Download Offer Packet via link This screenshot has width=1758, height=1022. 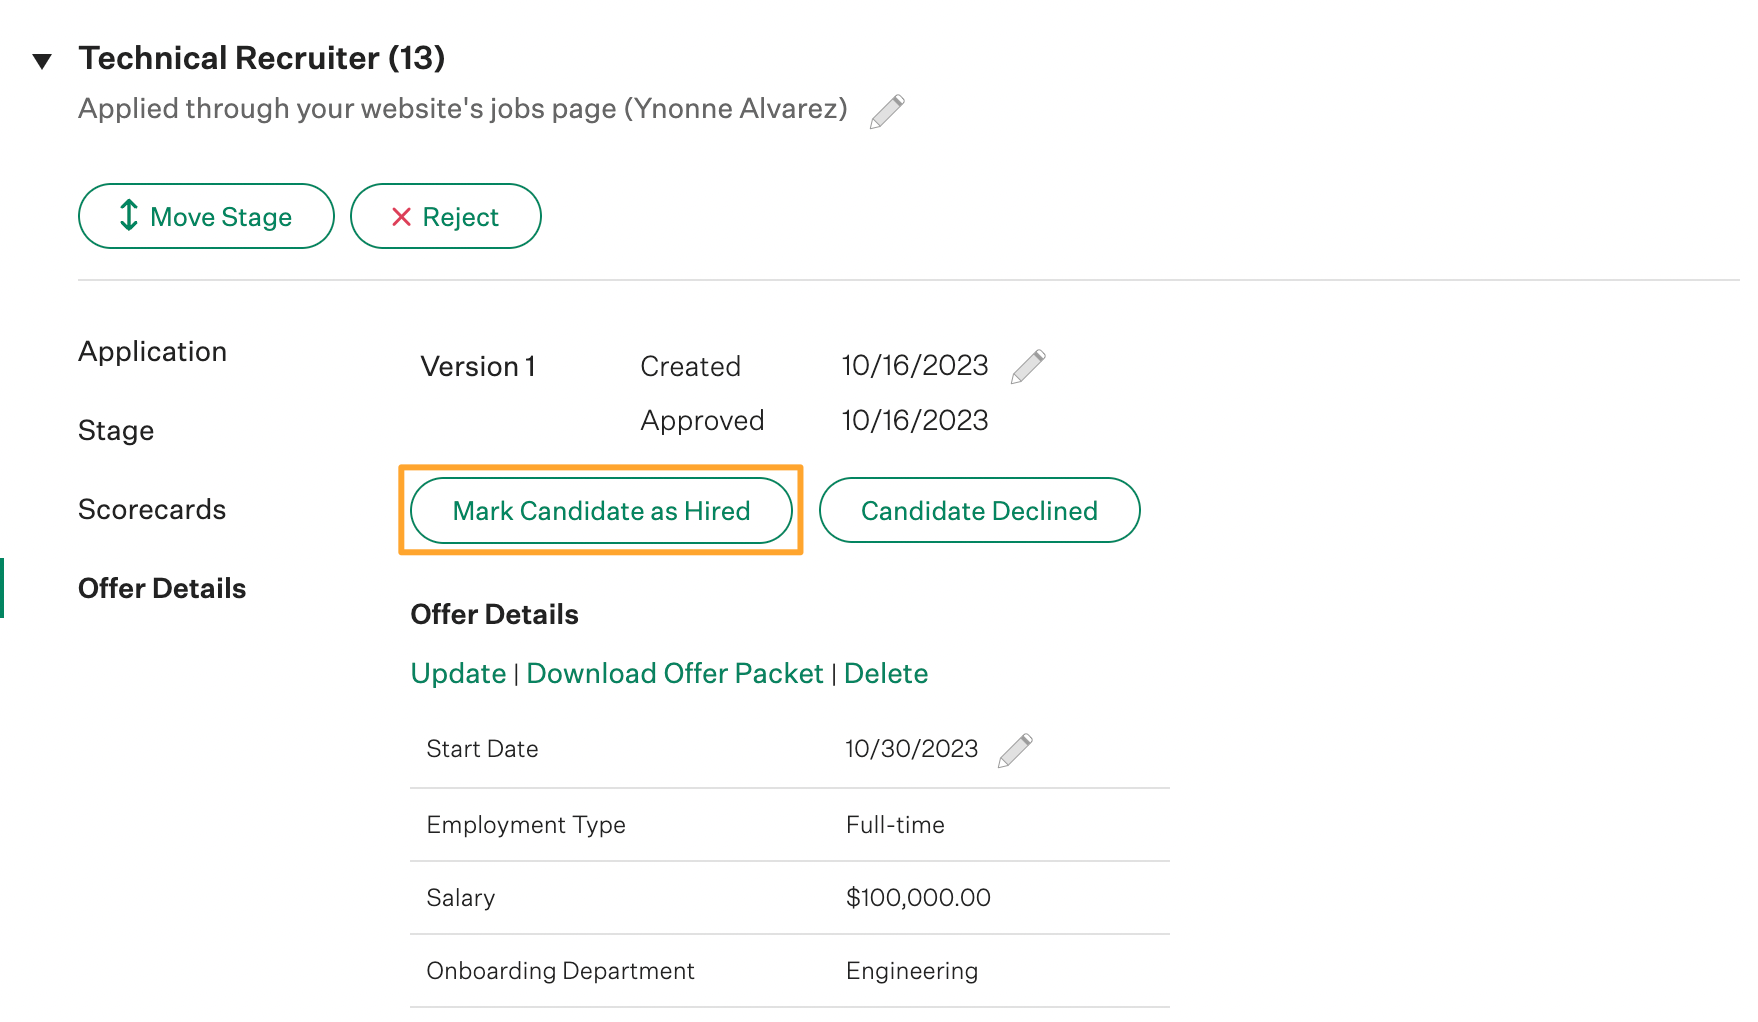tap(674, 674)
